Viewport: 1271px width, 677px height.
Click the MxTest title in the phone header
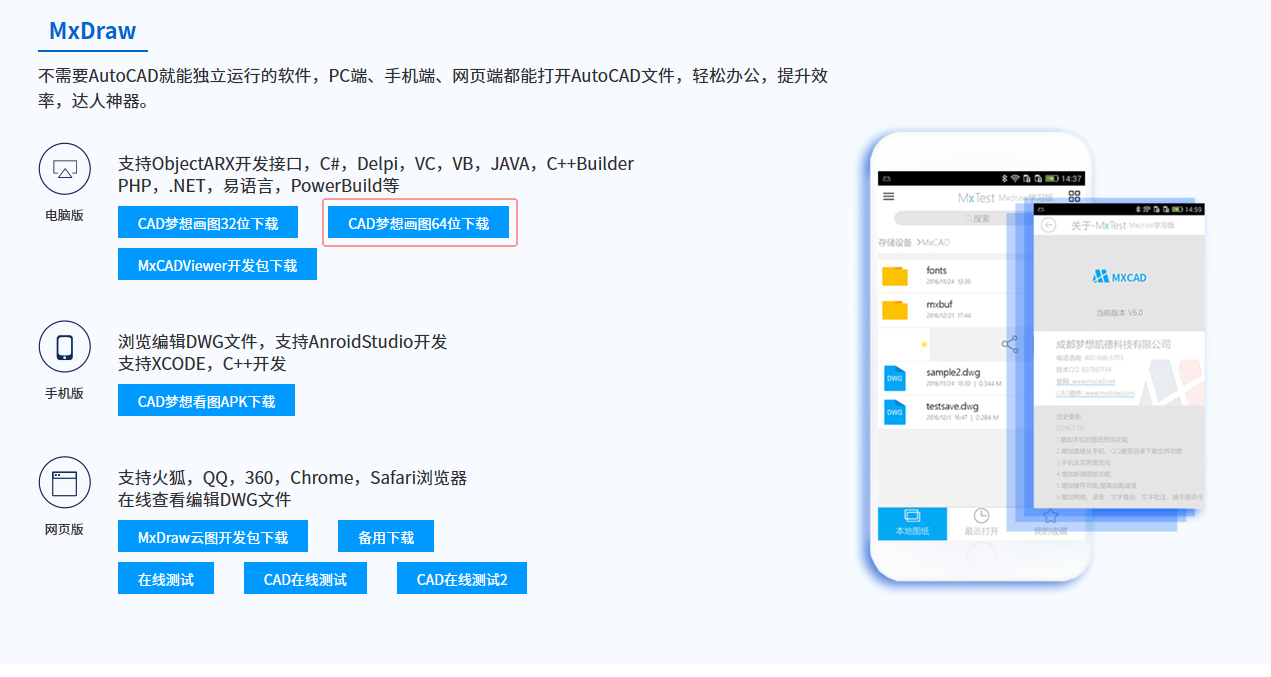(976, 198)
